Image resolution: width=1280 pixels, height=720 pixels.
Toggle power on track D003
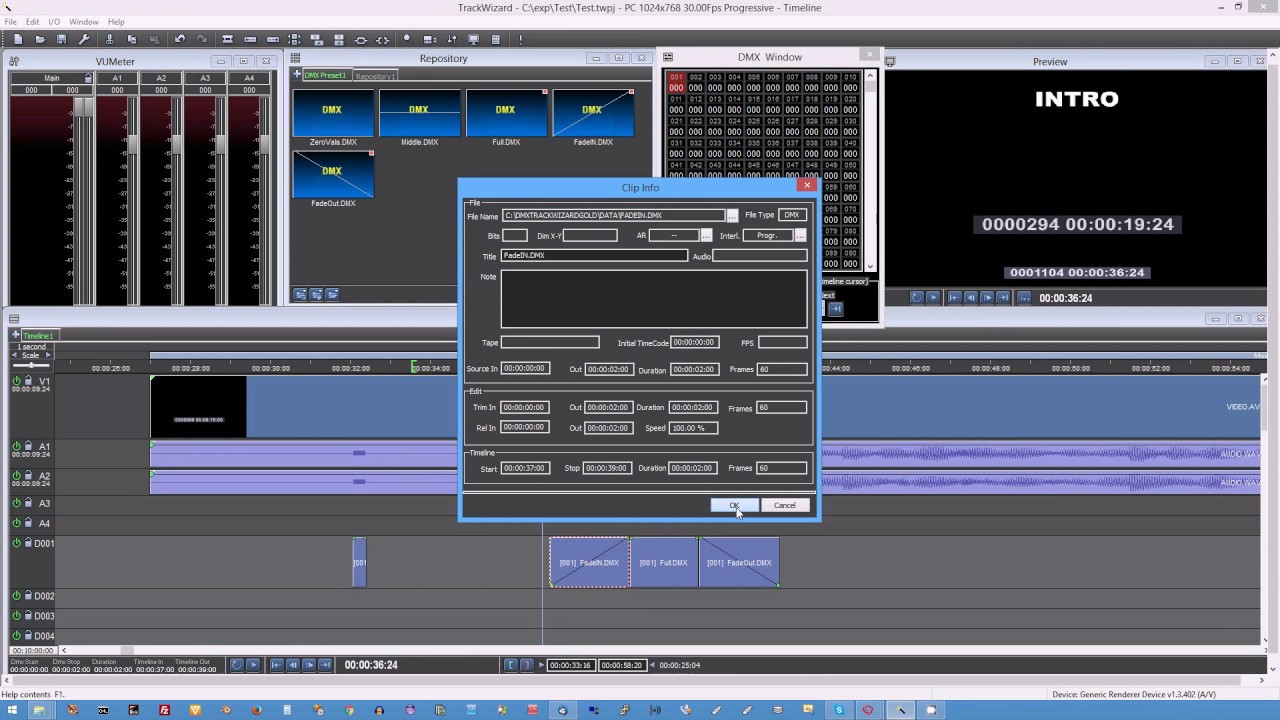(x=17, y=616)
